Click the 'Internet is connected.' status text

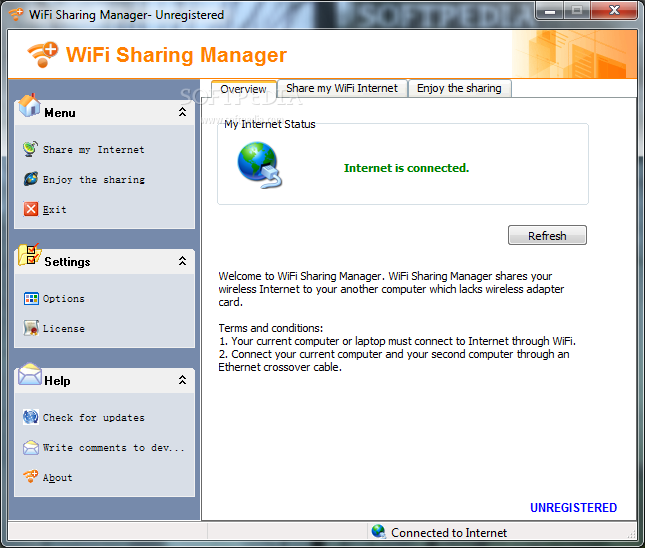point(406,168)
